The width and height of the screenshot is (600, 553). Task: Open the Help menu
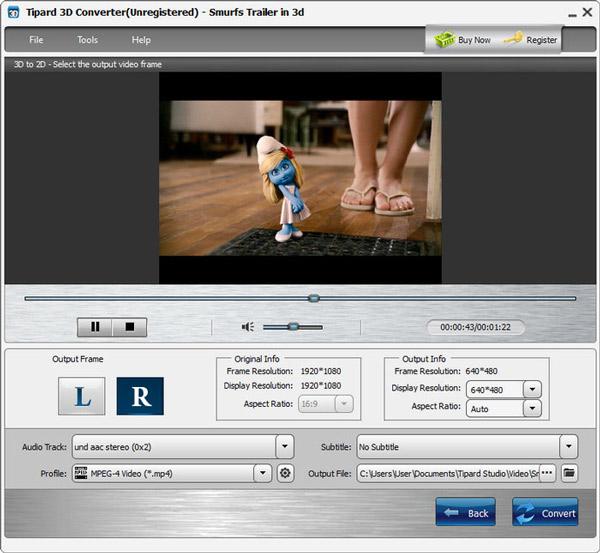141,40
